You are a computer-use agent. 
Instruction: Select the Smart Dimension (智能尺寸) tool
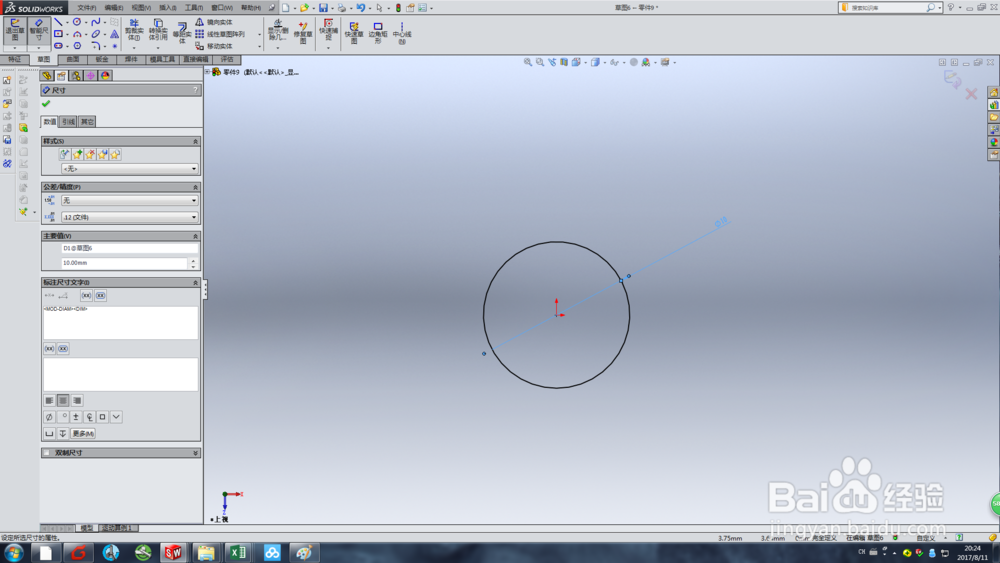tap(38, 31)
